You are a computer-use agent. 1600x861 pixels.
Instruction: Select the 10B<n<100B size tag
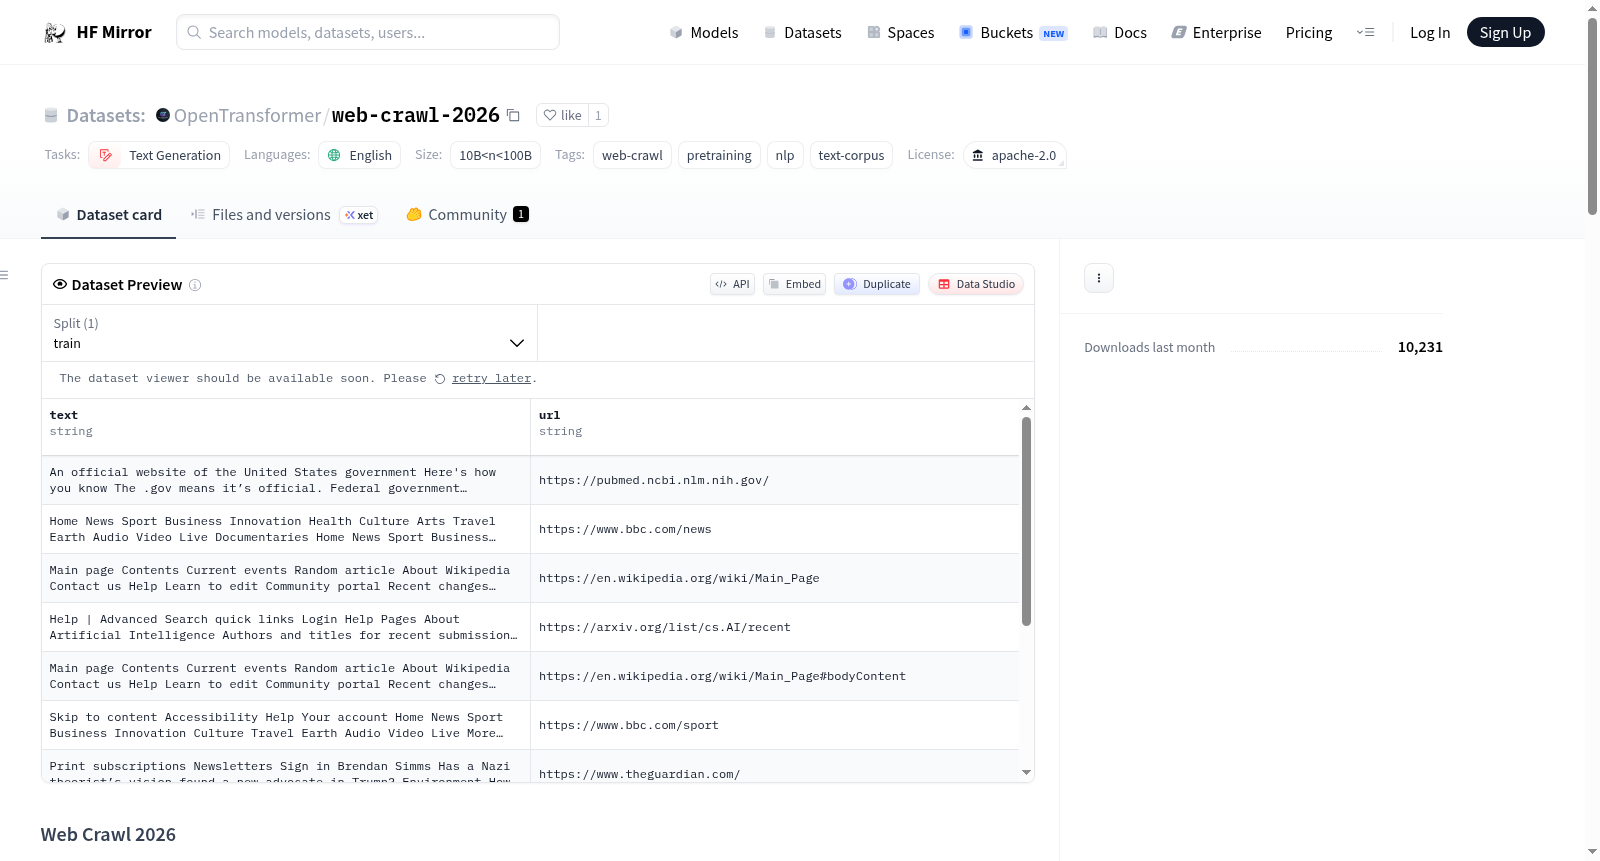(x=495, y=156)
